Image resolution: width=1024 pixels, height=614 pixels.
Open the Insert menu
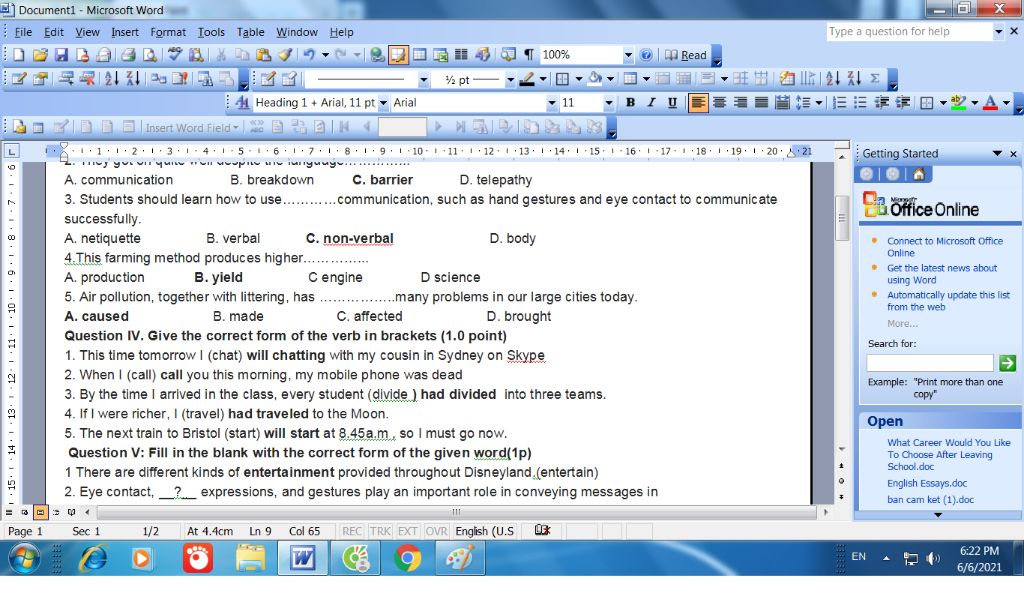pyautogui.click(x=125, y=32)
